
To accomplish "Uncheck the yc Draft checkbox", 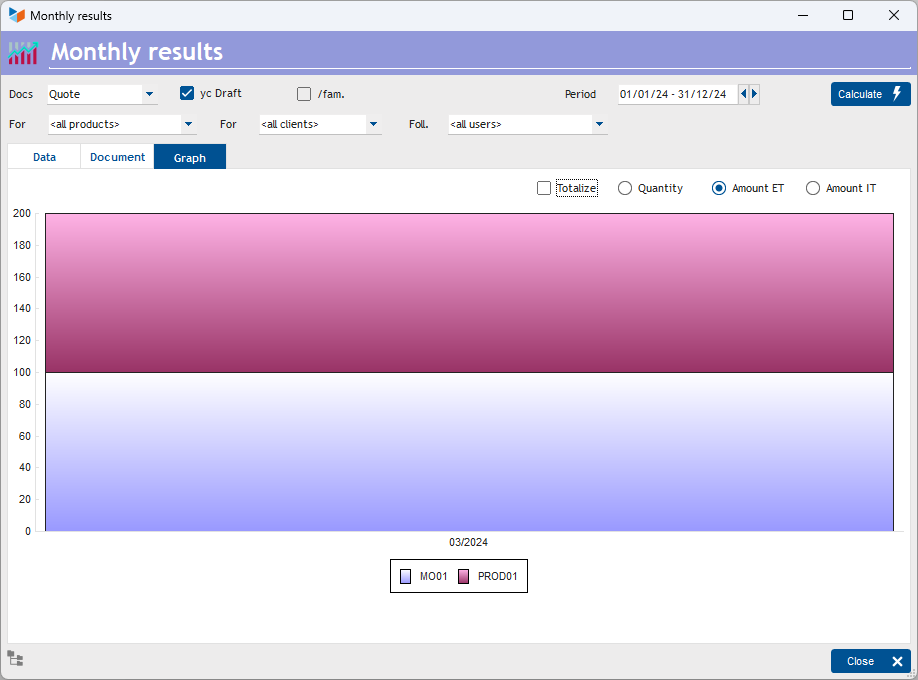I will click(186, 94).
